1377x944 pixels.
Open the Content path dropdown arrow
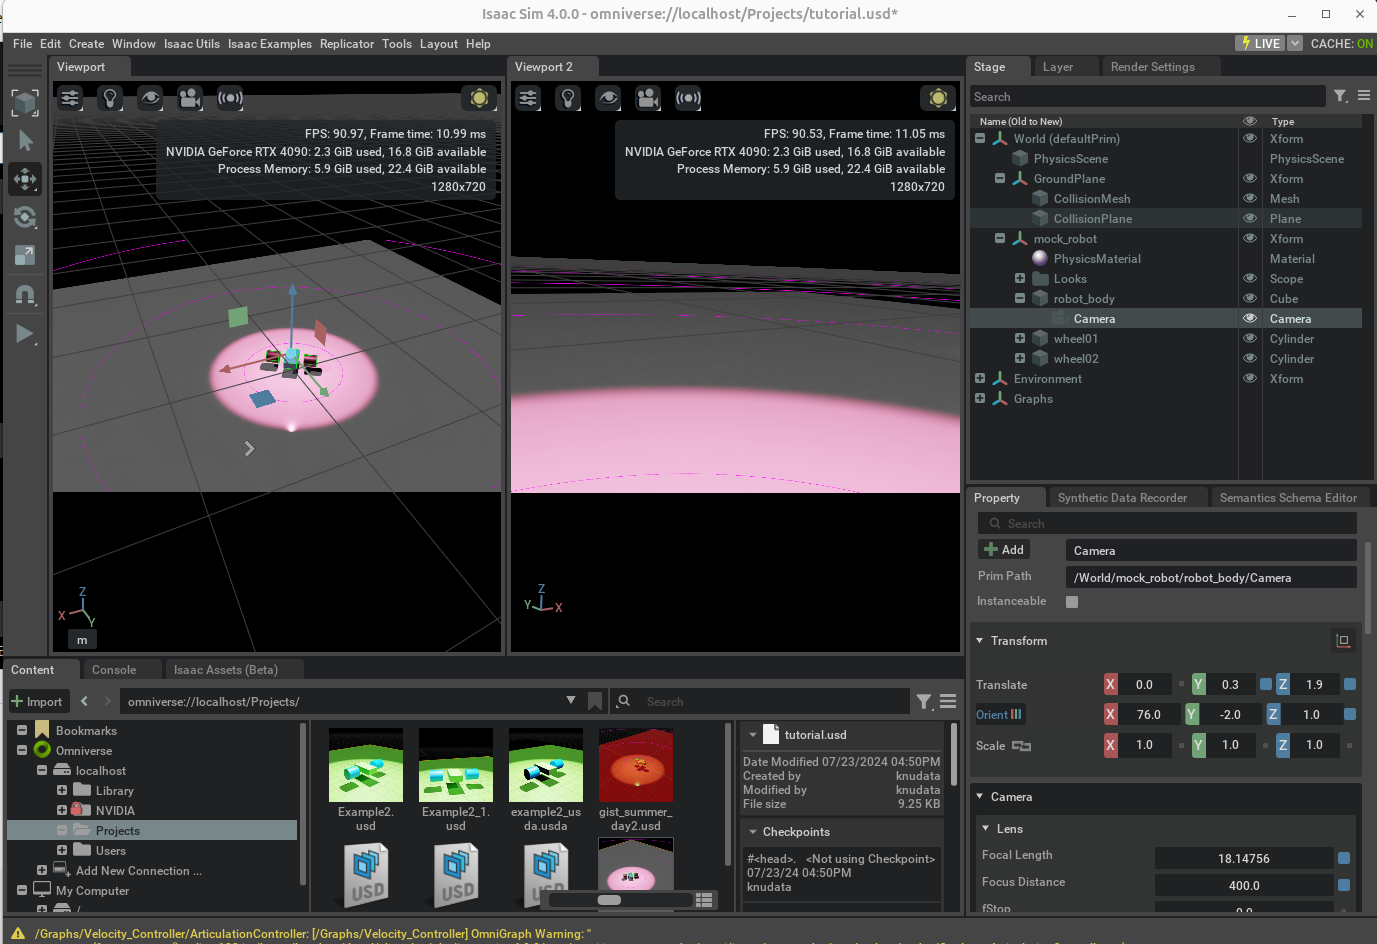[x=571, y=701]
